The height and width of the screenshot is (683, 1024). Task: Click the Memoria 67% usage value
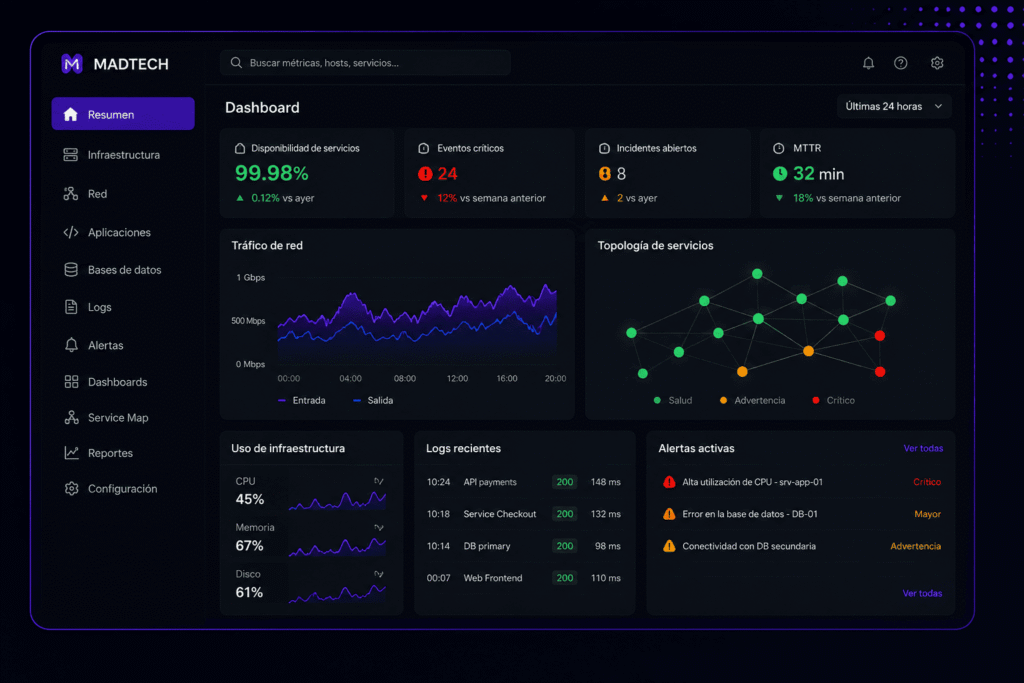(249, 546)
